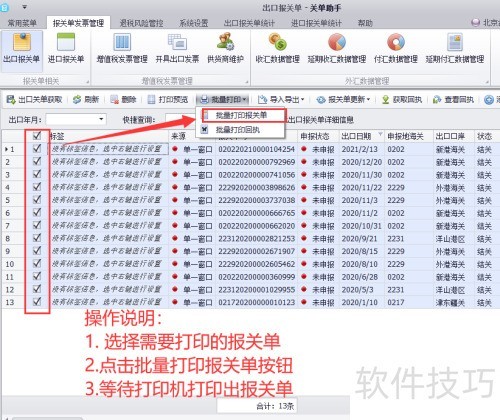This screenshot has width=500, height=420.
Task: Select 批量打印报关单 from the menu
Action: click(x=241, y=116)
